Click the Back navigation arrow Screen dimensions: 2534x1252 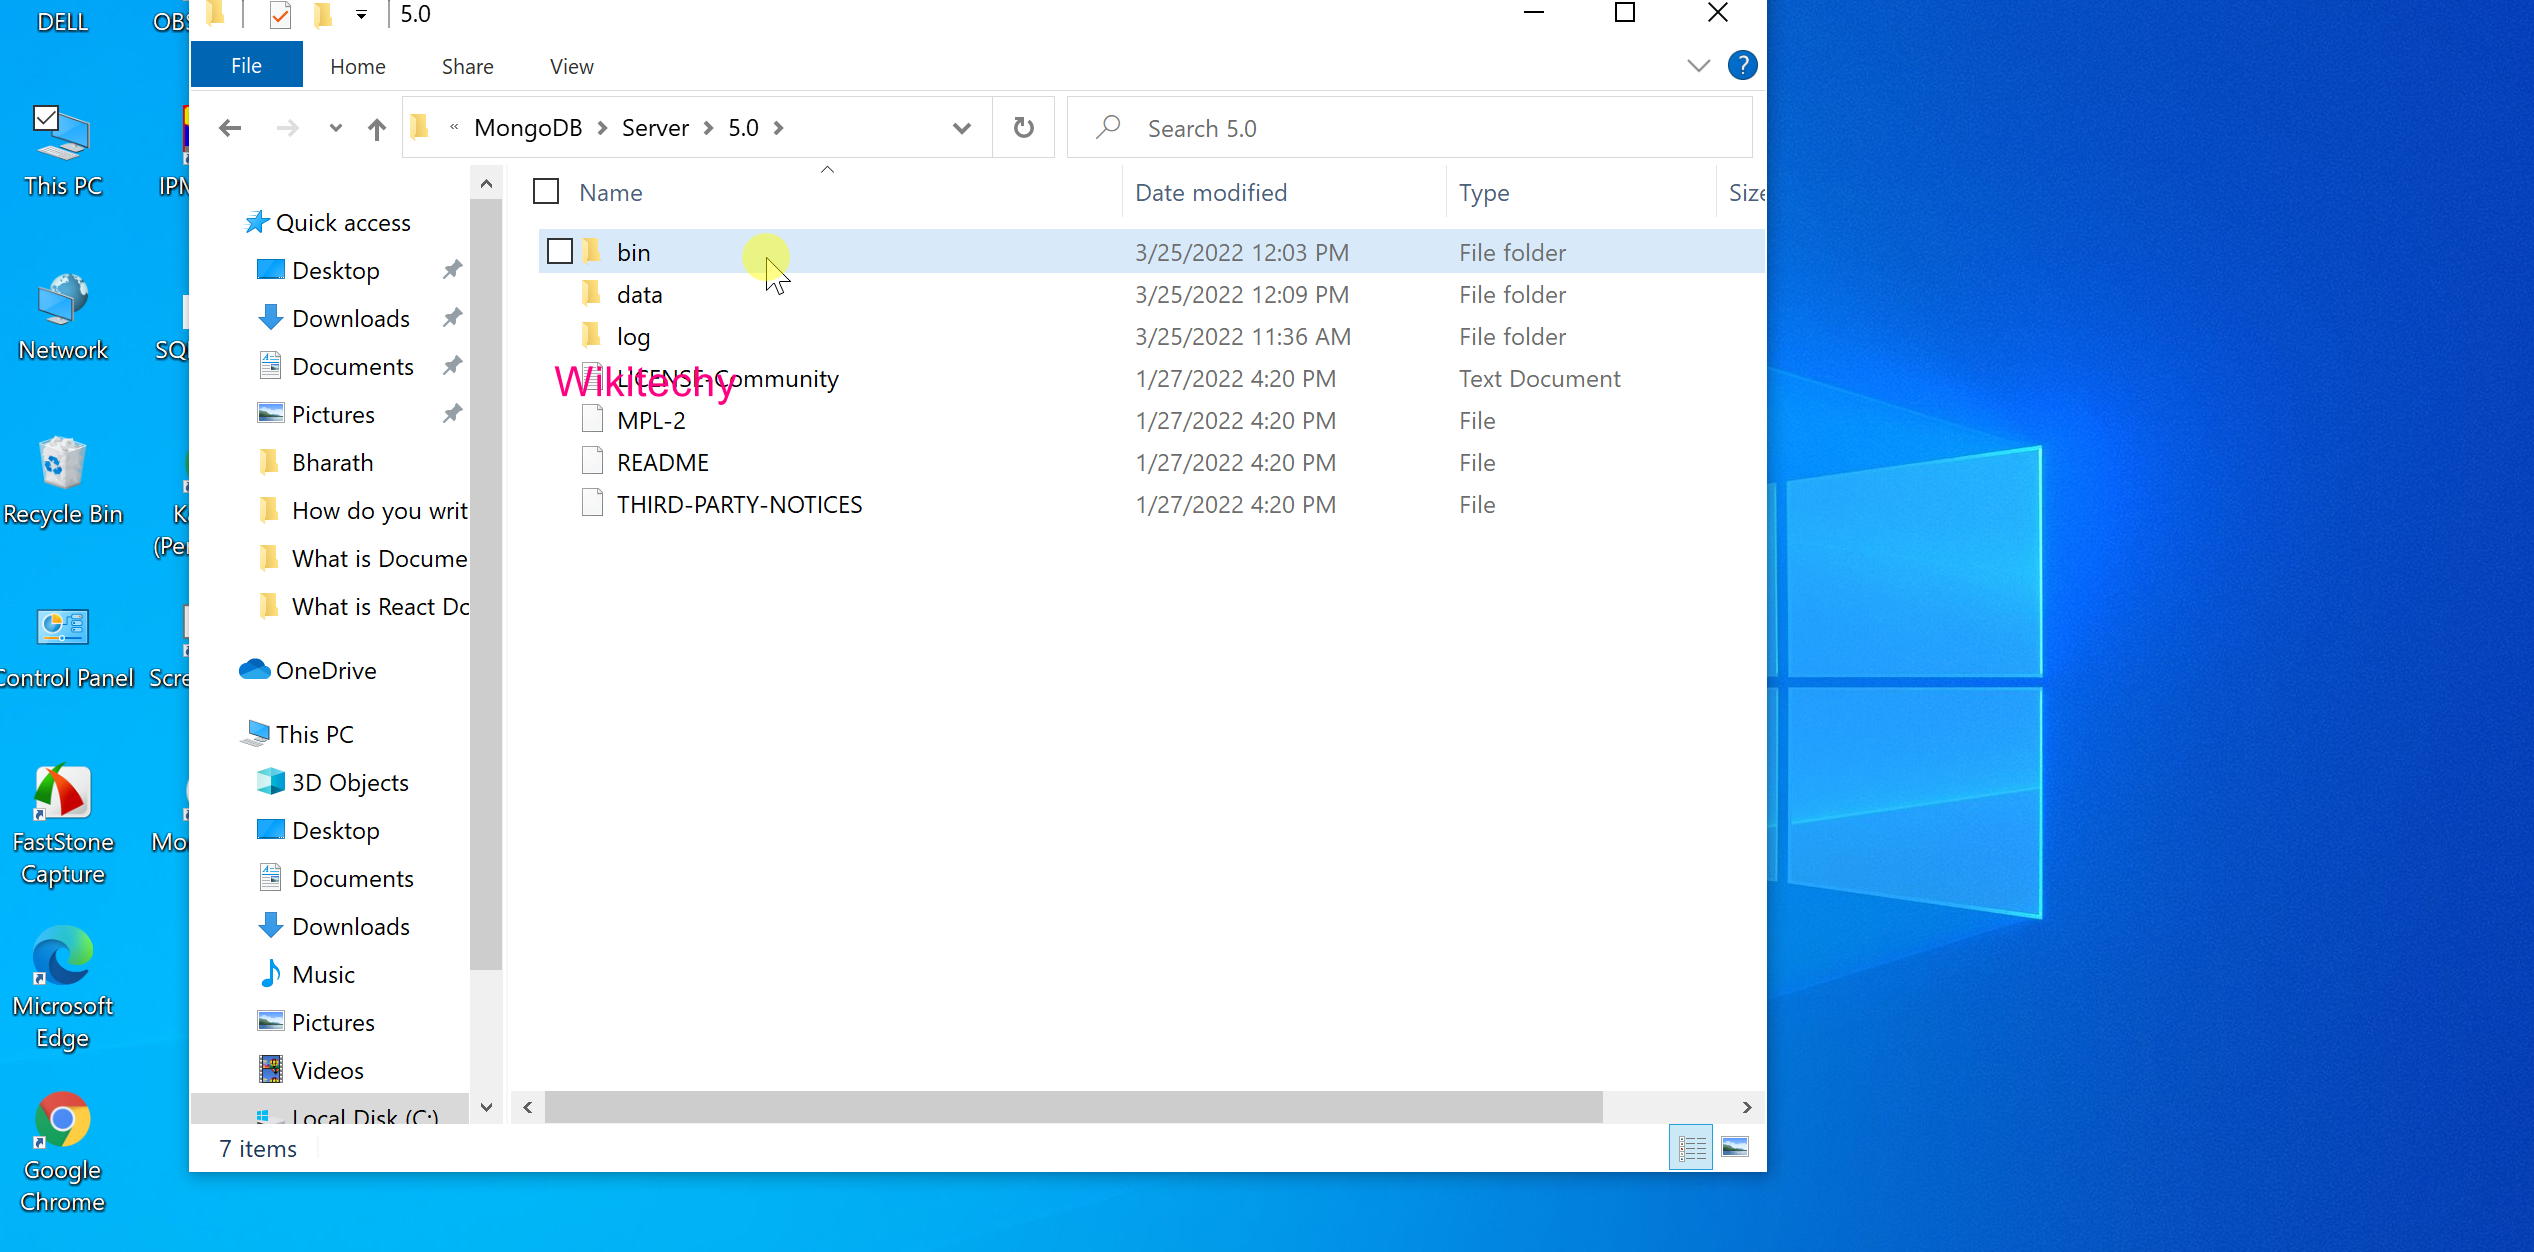click(x=230, y=128)
